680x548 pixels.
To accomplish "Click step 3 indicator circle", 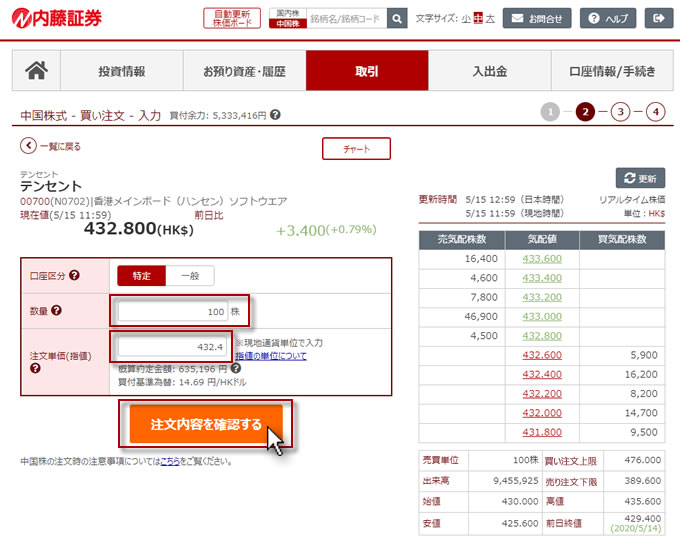I will [621, 112].
